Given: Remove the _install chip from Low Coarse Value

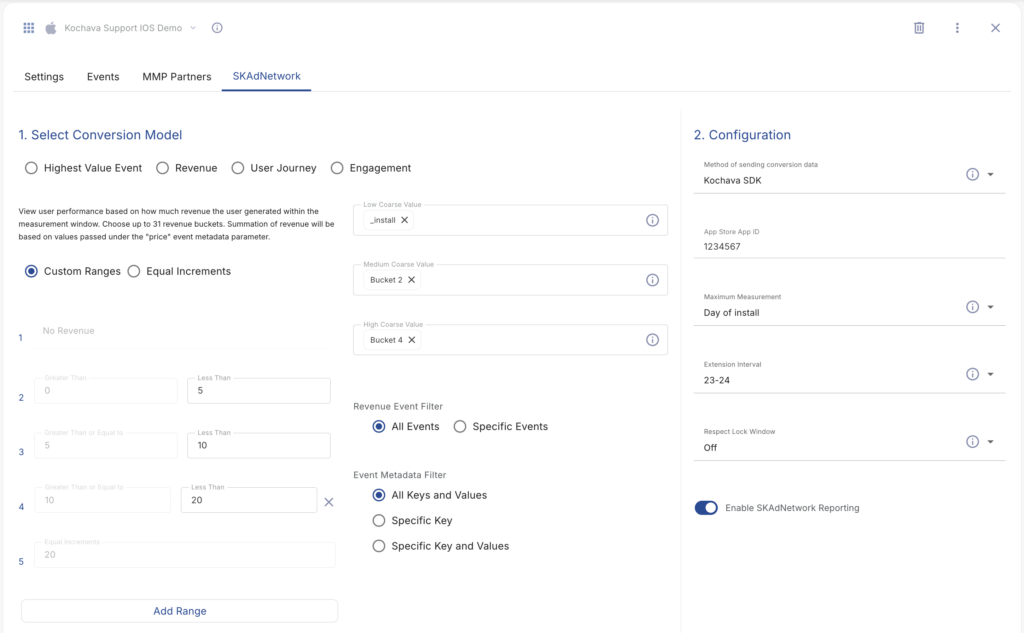Looking at the screenshot, I should tap(405, 220).
